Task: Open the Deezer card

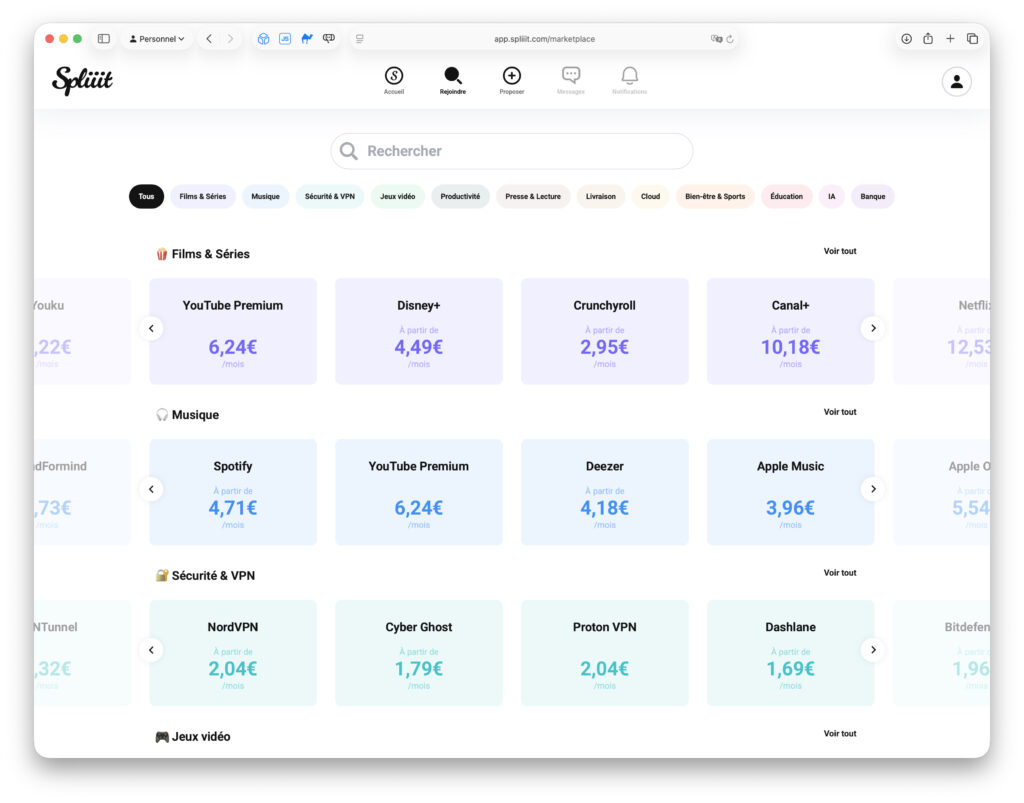Action: [x=605, y=492]
